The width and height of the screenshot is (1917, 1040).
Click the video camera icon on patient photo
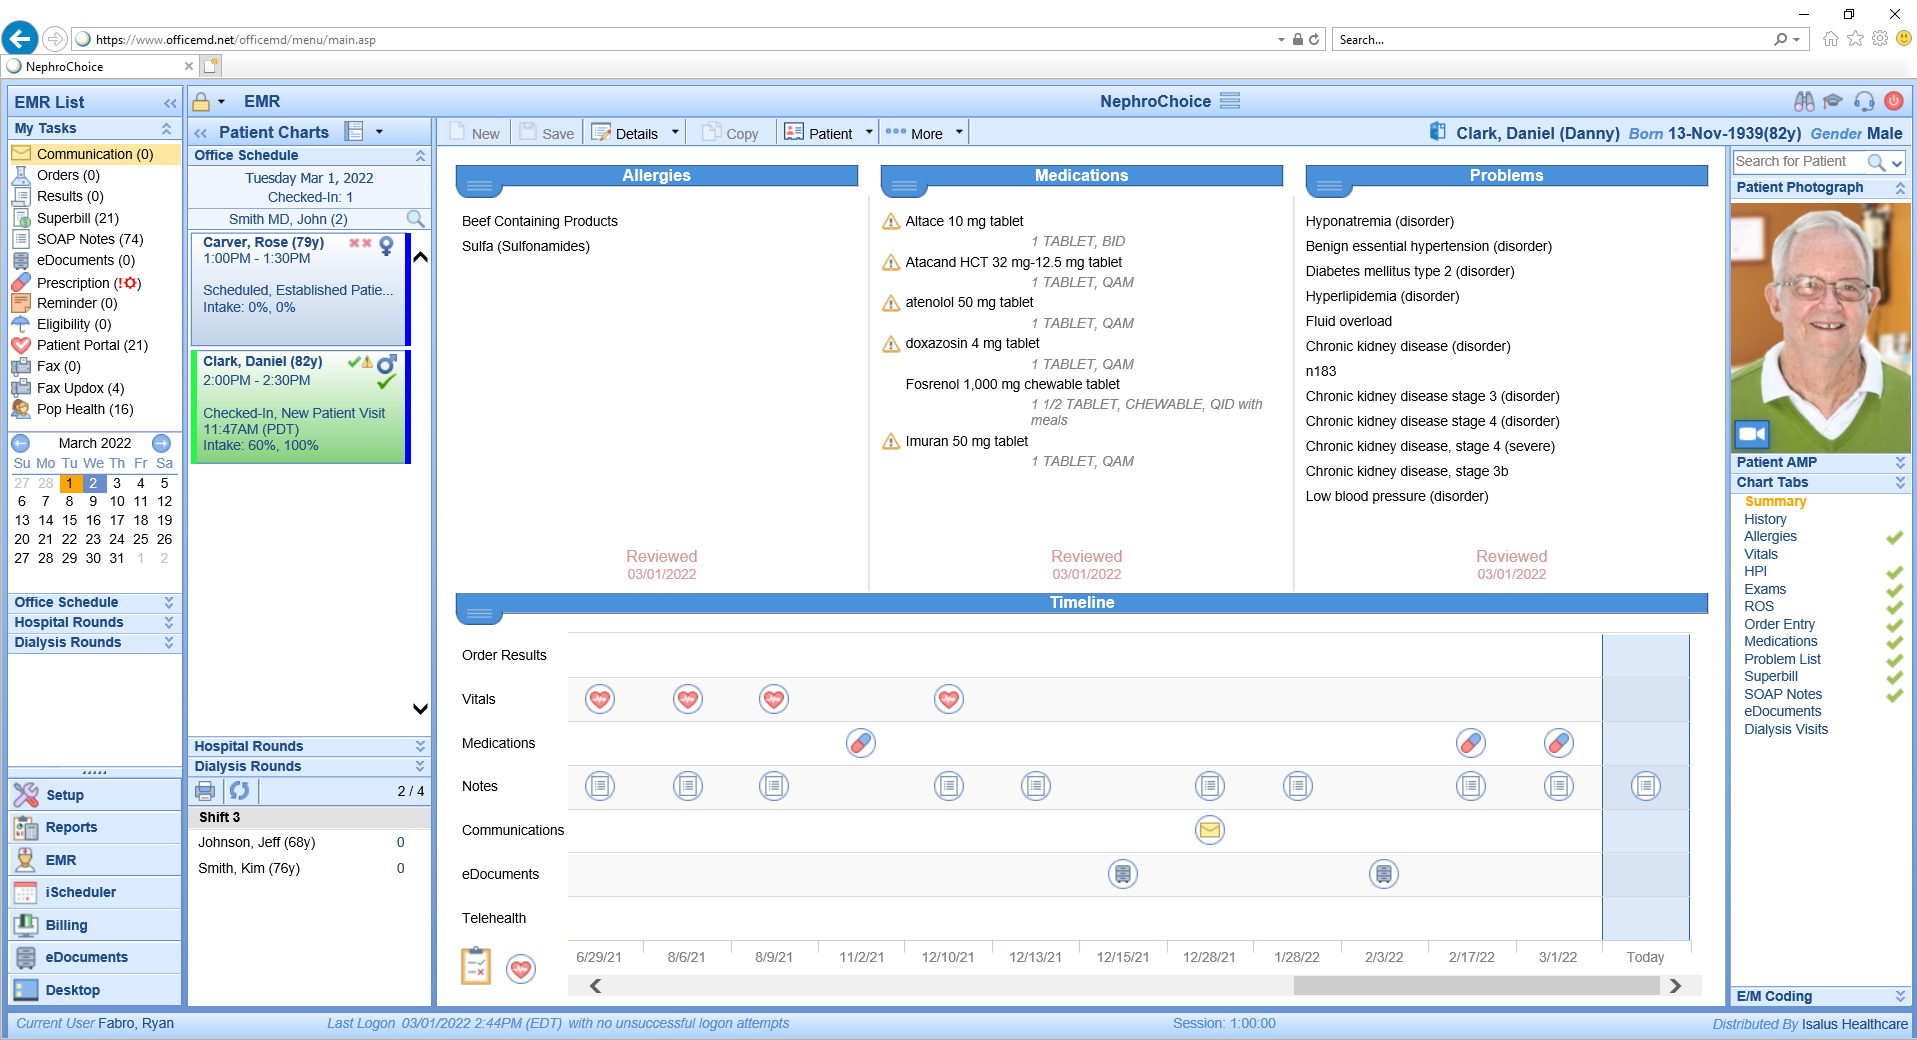[1751, 434]
